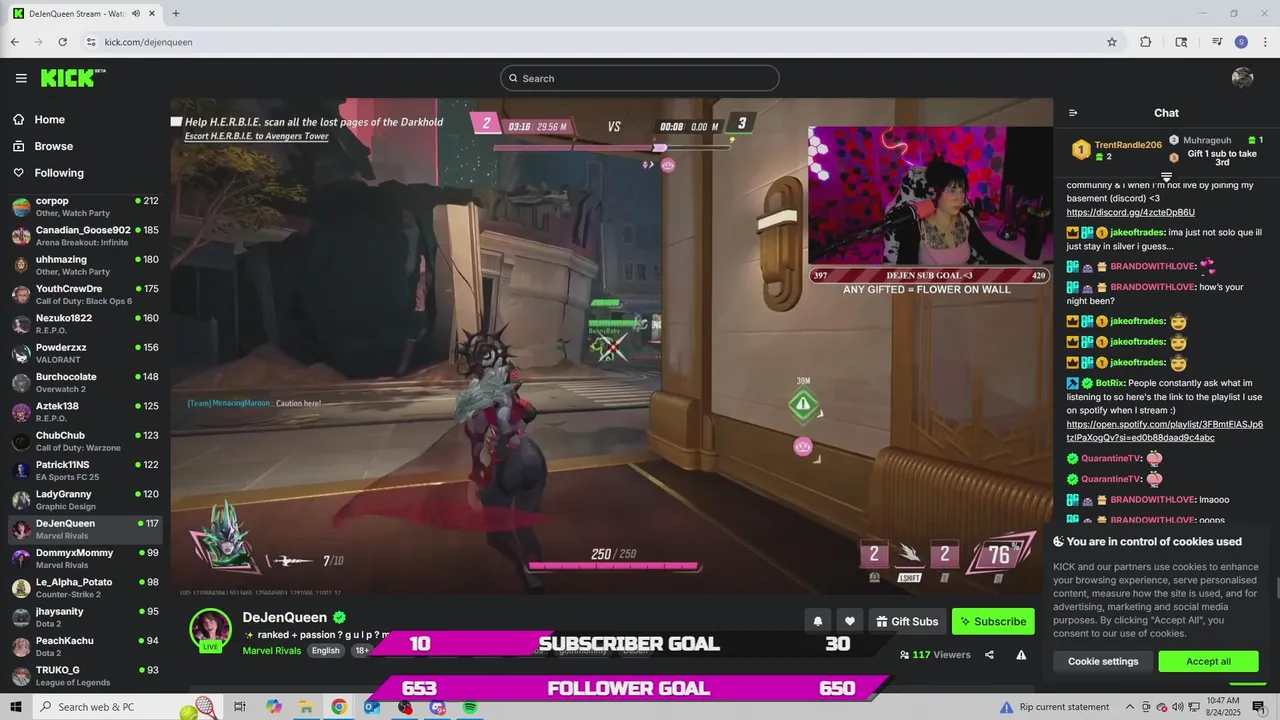Click BotRix username in chat
Screen dimensions: 1280x720
click(x=1109, y=383)
